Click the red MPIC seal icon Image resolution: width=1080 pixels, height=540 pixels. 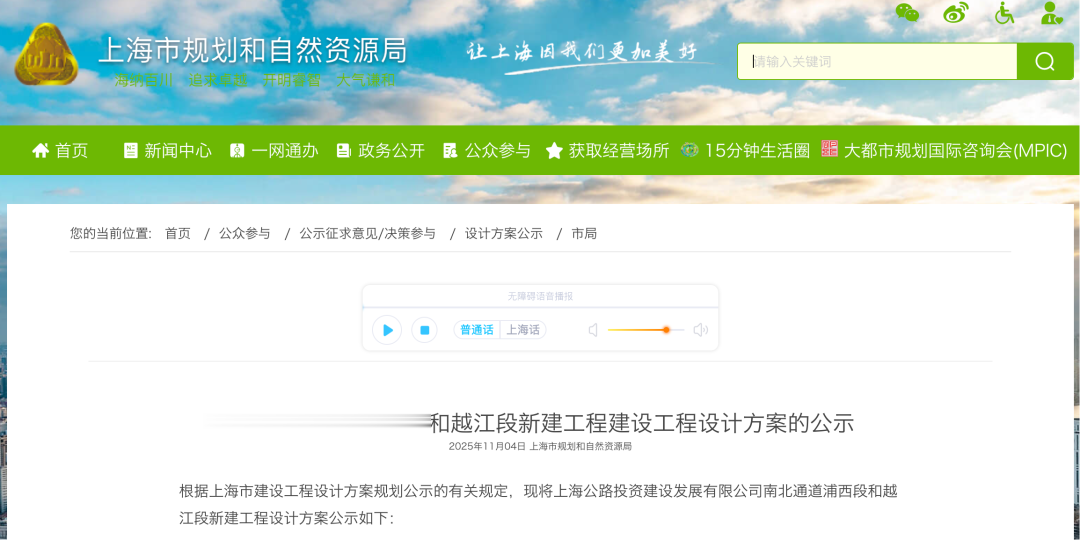[x=829, y=149]
